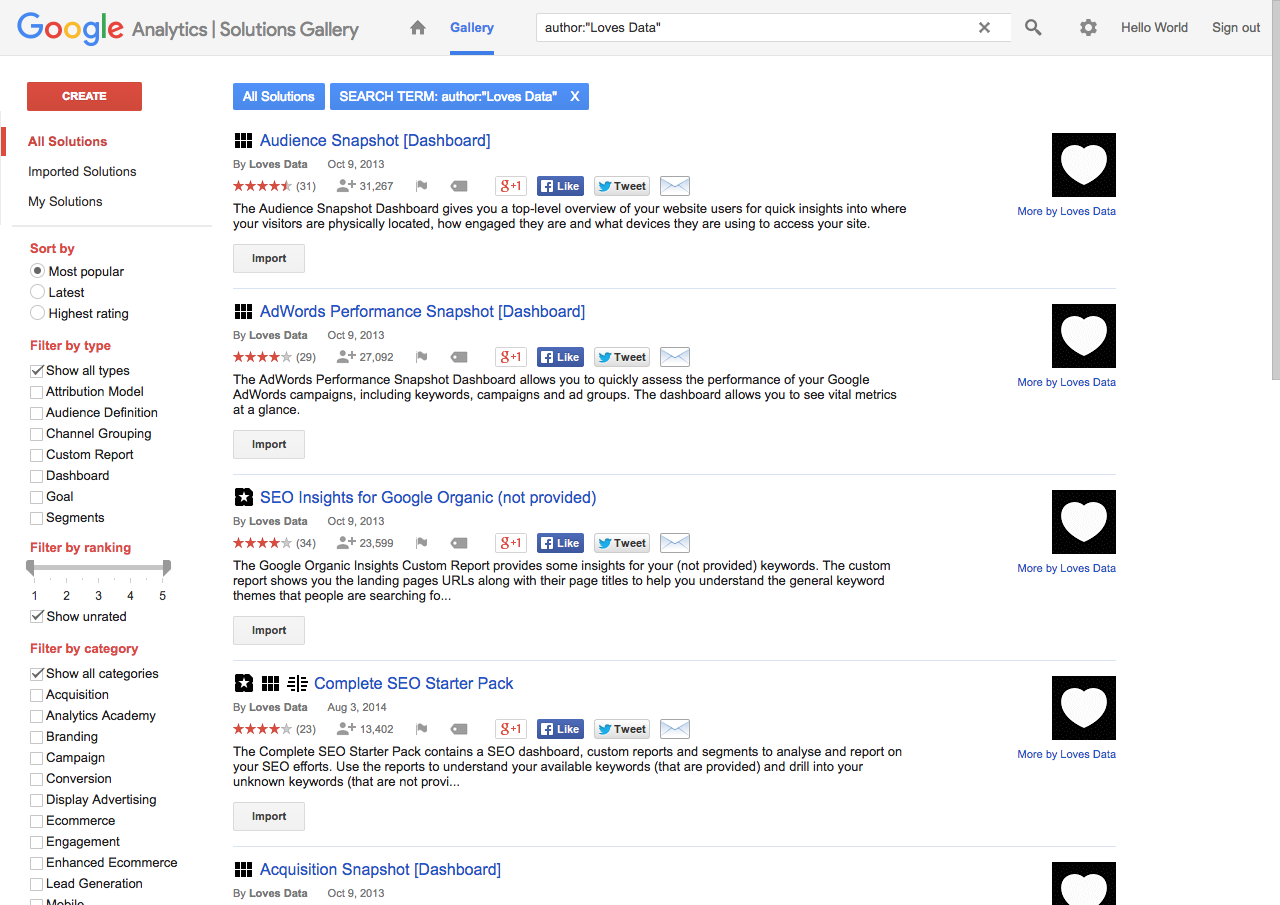Click the red CREATE button
Viewport: 1280px width, 905px height.
coord(84,96)
